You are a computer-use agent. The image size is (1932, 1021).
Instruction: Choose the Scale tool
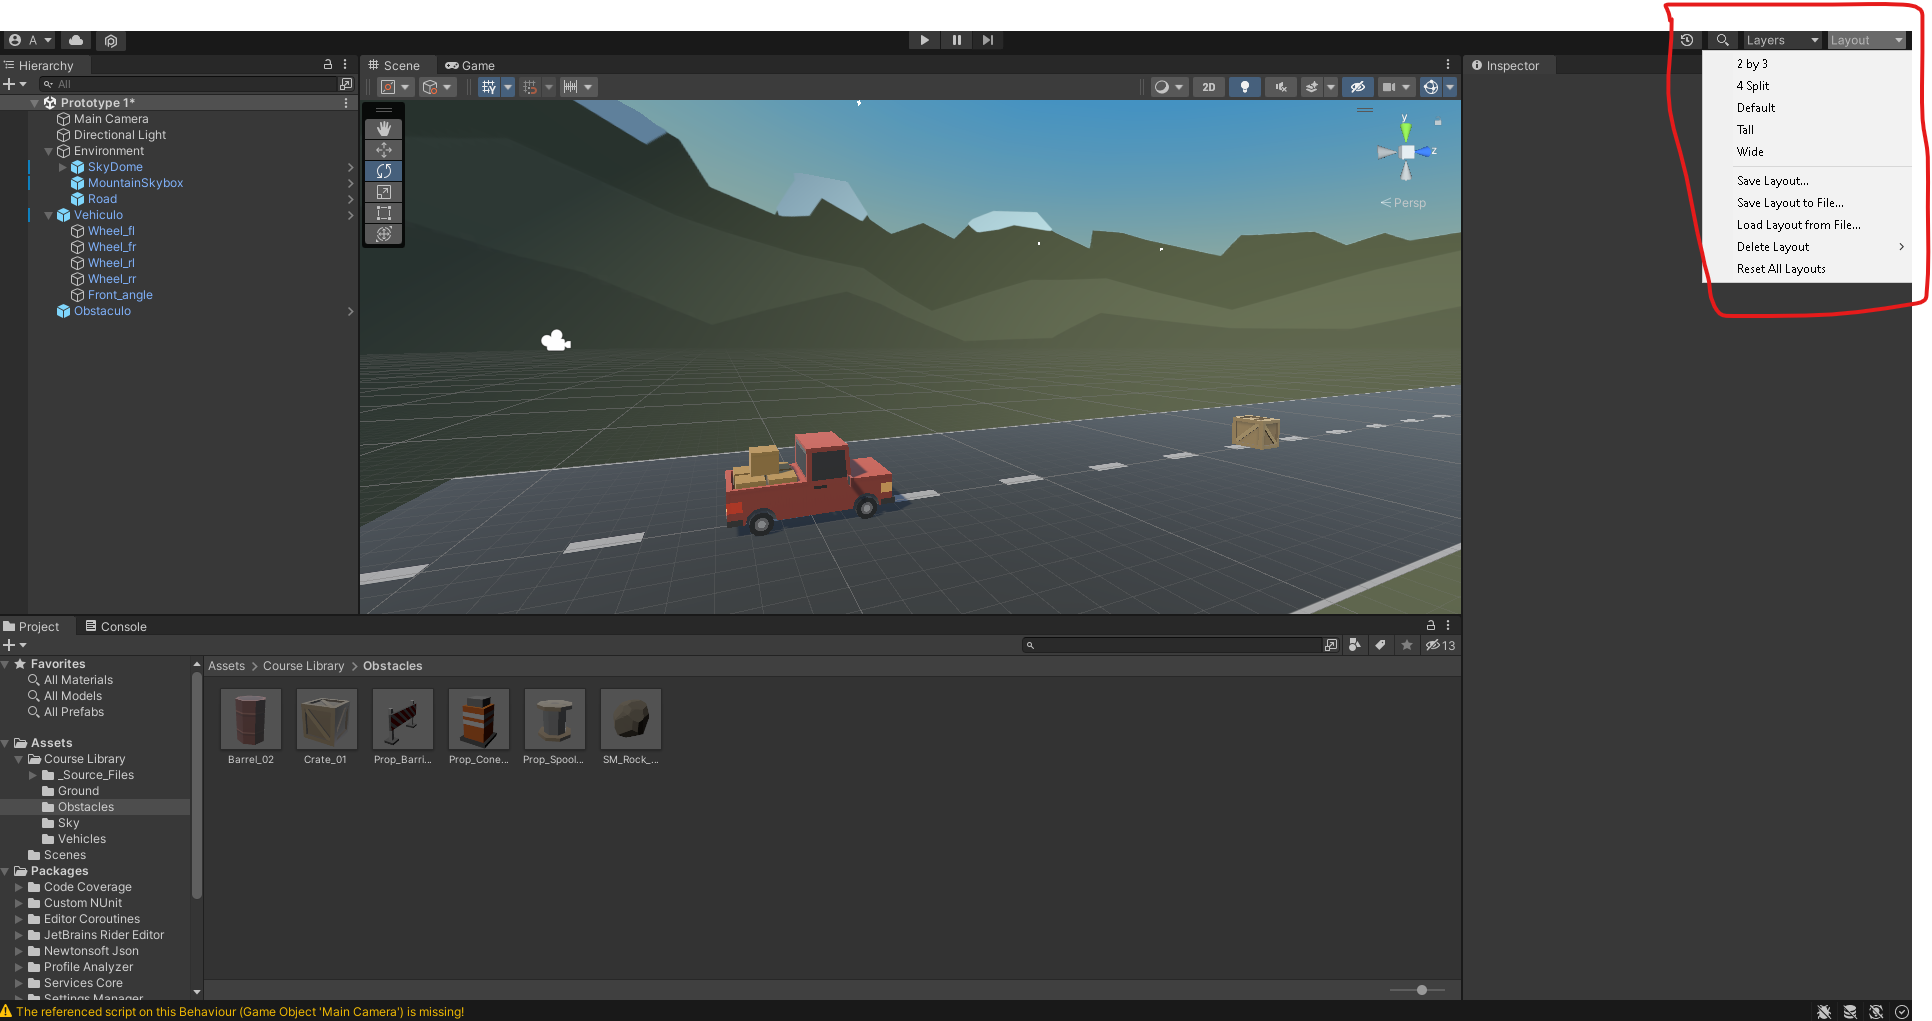383,192
